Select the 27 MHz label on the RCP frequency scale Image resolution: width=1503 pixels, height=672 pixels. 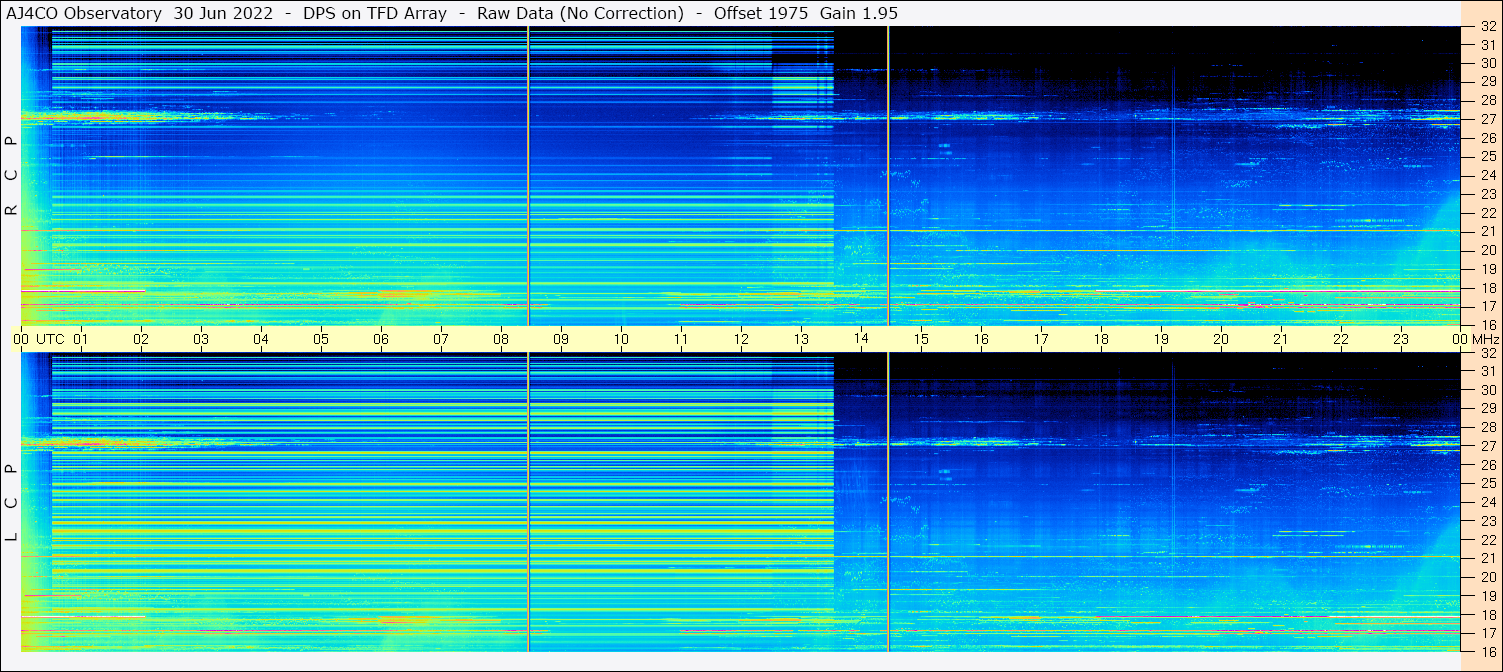click(1486, 119)
